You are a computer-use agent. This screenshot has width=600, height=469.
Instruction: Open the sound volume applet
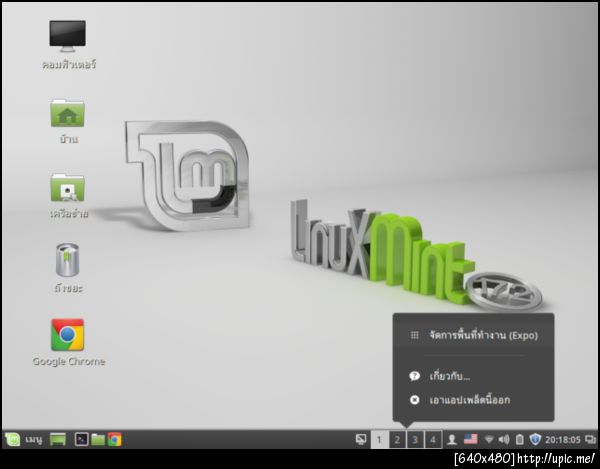pyautogui.click(x=504, y=440)
